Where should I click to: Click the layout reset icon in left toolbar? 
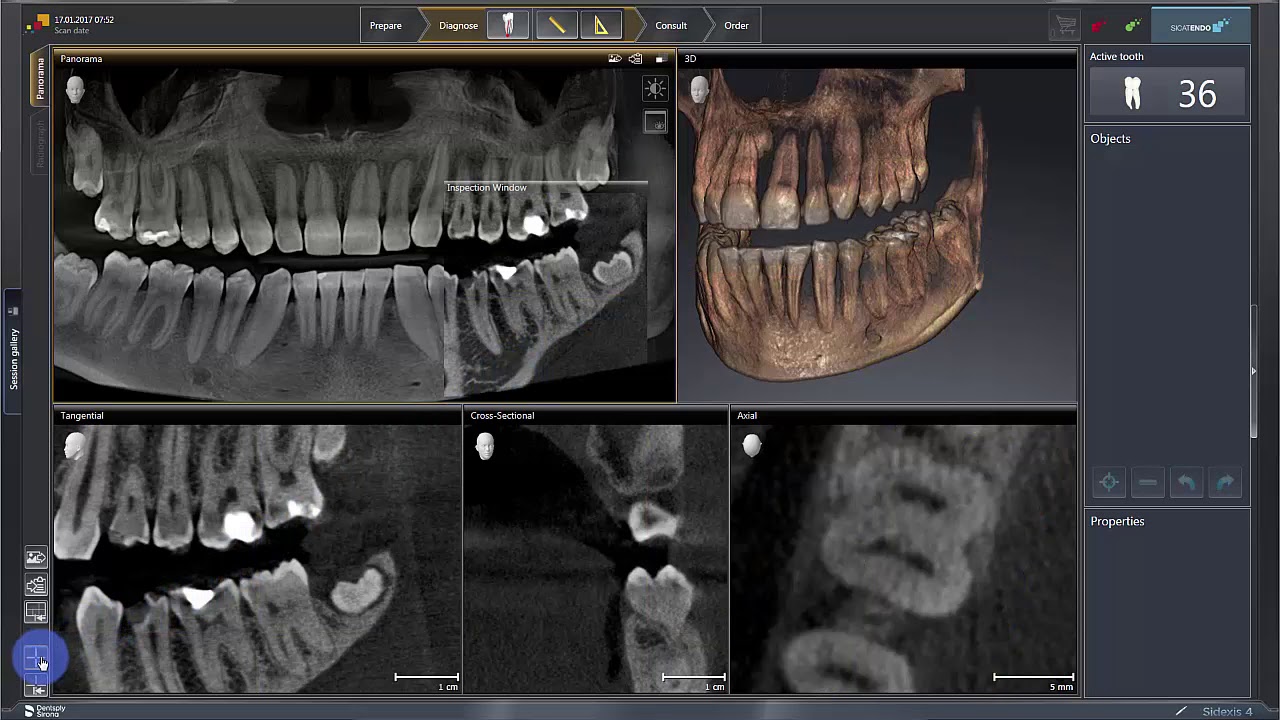(x=36, y=612)
